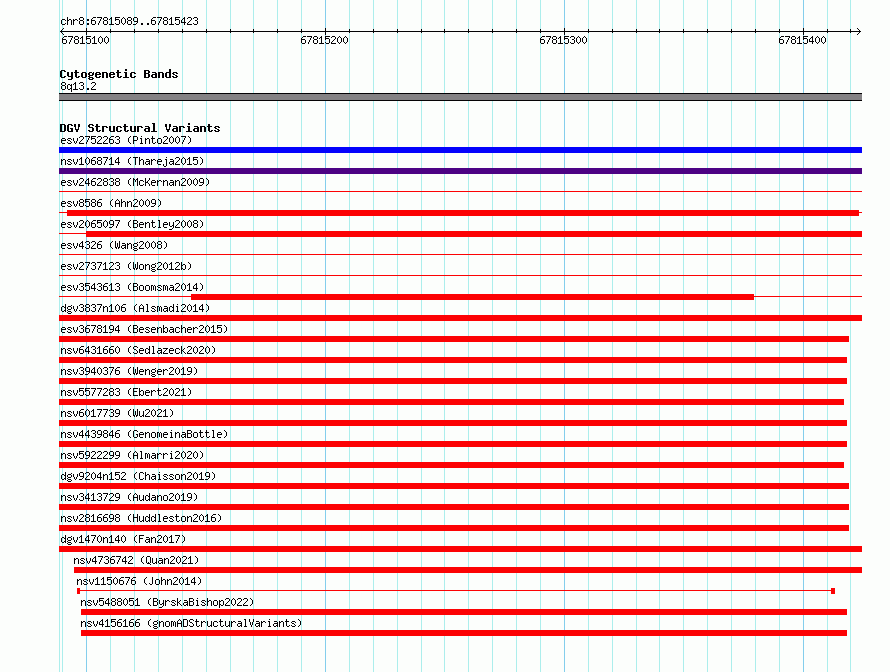The height and width of the screenshot is (672, 890).
Task: Open nsv3413729 (Audano2019) variant
Action: click(x=129, y=497)
